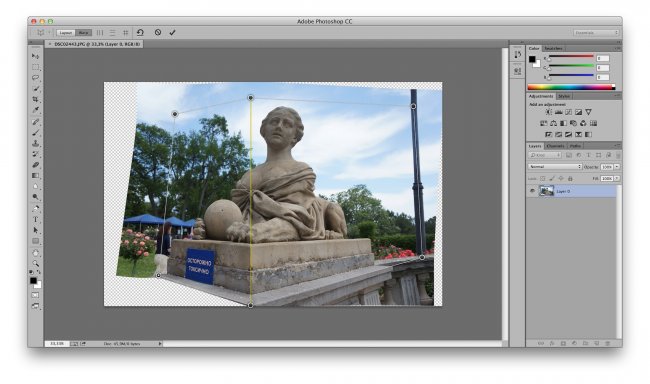Select the Eyedropper tool
This screenshot has width=650, height=384.
click(36, 110)
